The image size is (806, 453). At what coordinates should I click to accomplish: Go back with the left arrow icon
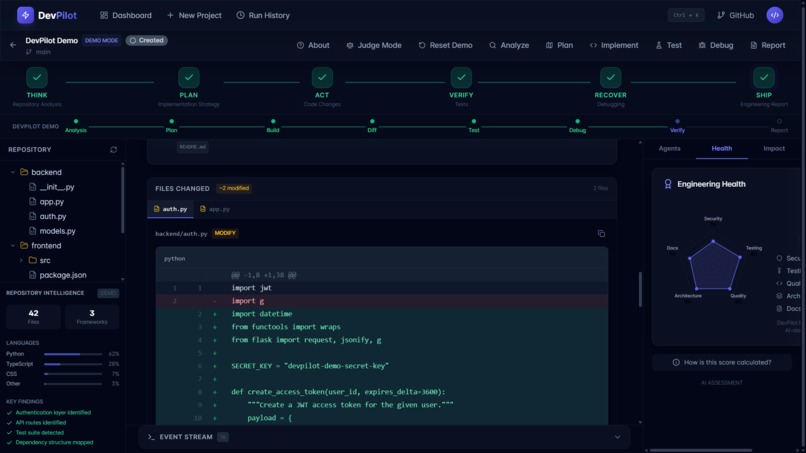(x=13, y=45)
